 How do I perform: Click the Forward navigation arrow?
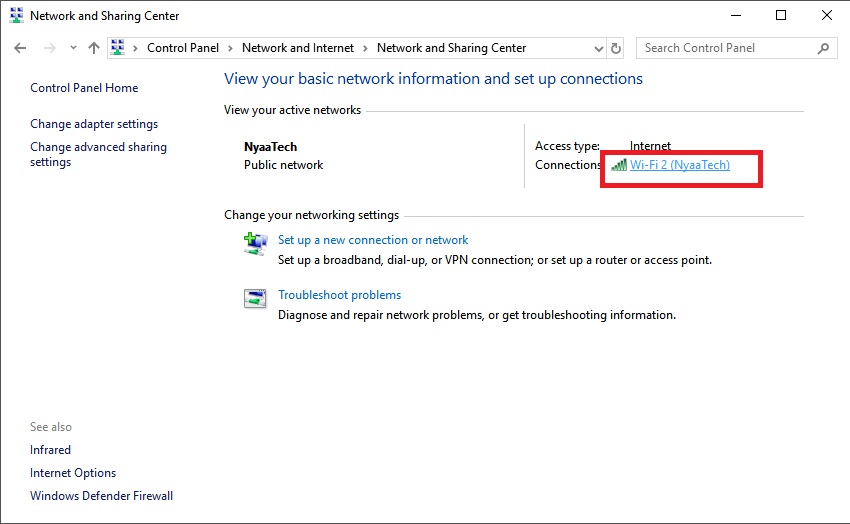[48, 48]
